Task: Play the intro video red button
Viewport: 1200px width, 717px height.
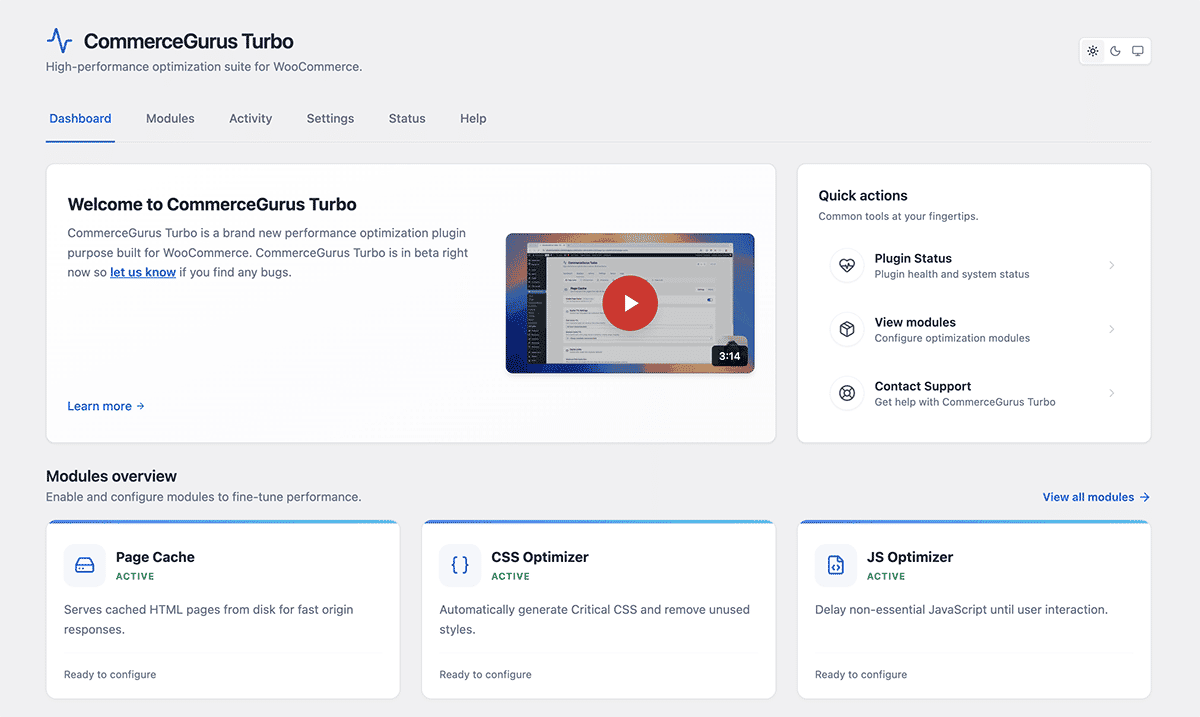Action: [630, 303]
